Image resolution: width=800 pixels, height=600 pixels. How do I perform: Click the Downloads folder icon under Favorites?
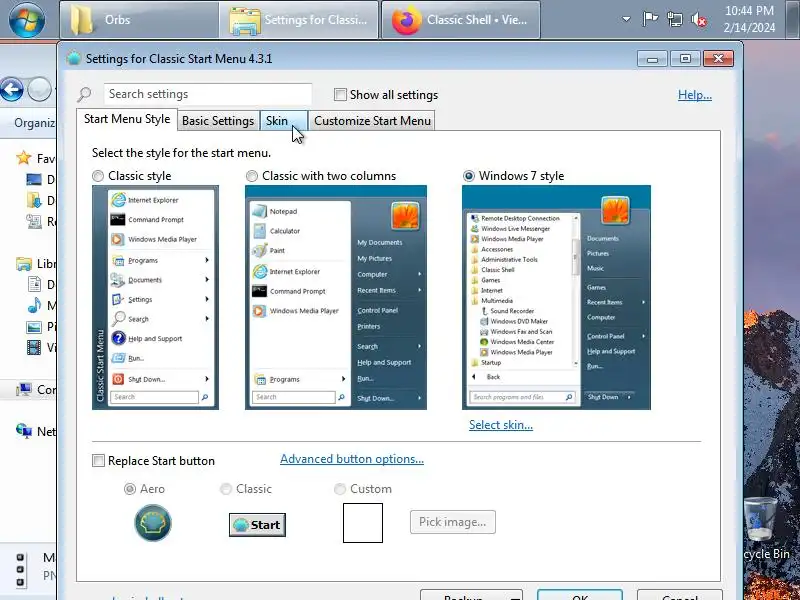click(x=34, y=201)
